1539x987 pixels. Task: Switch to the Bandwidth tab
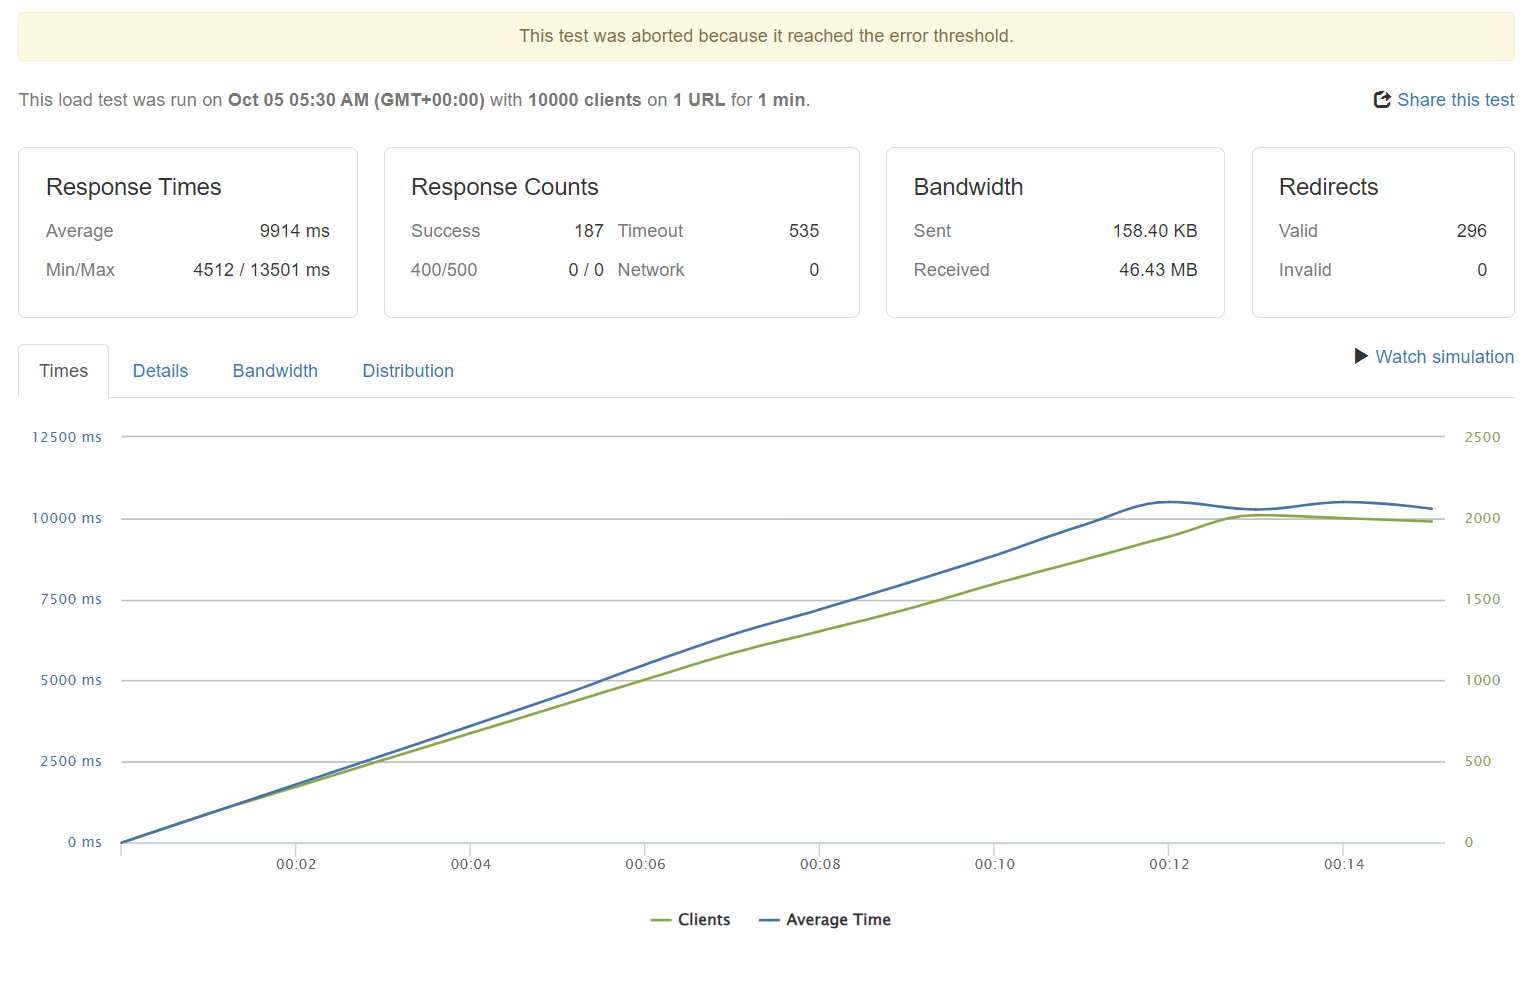[275, 371]
